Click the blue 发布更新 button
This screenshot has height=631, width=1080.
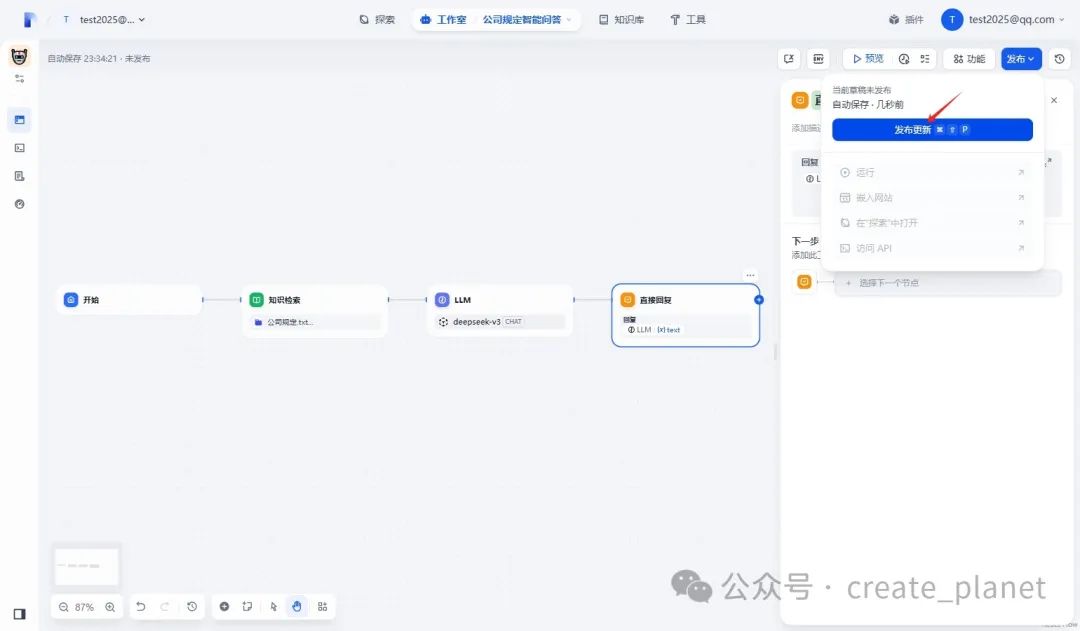pyautogui.click(x=932, y=130)
